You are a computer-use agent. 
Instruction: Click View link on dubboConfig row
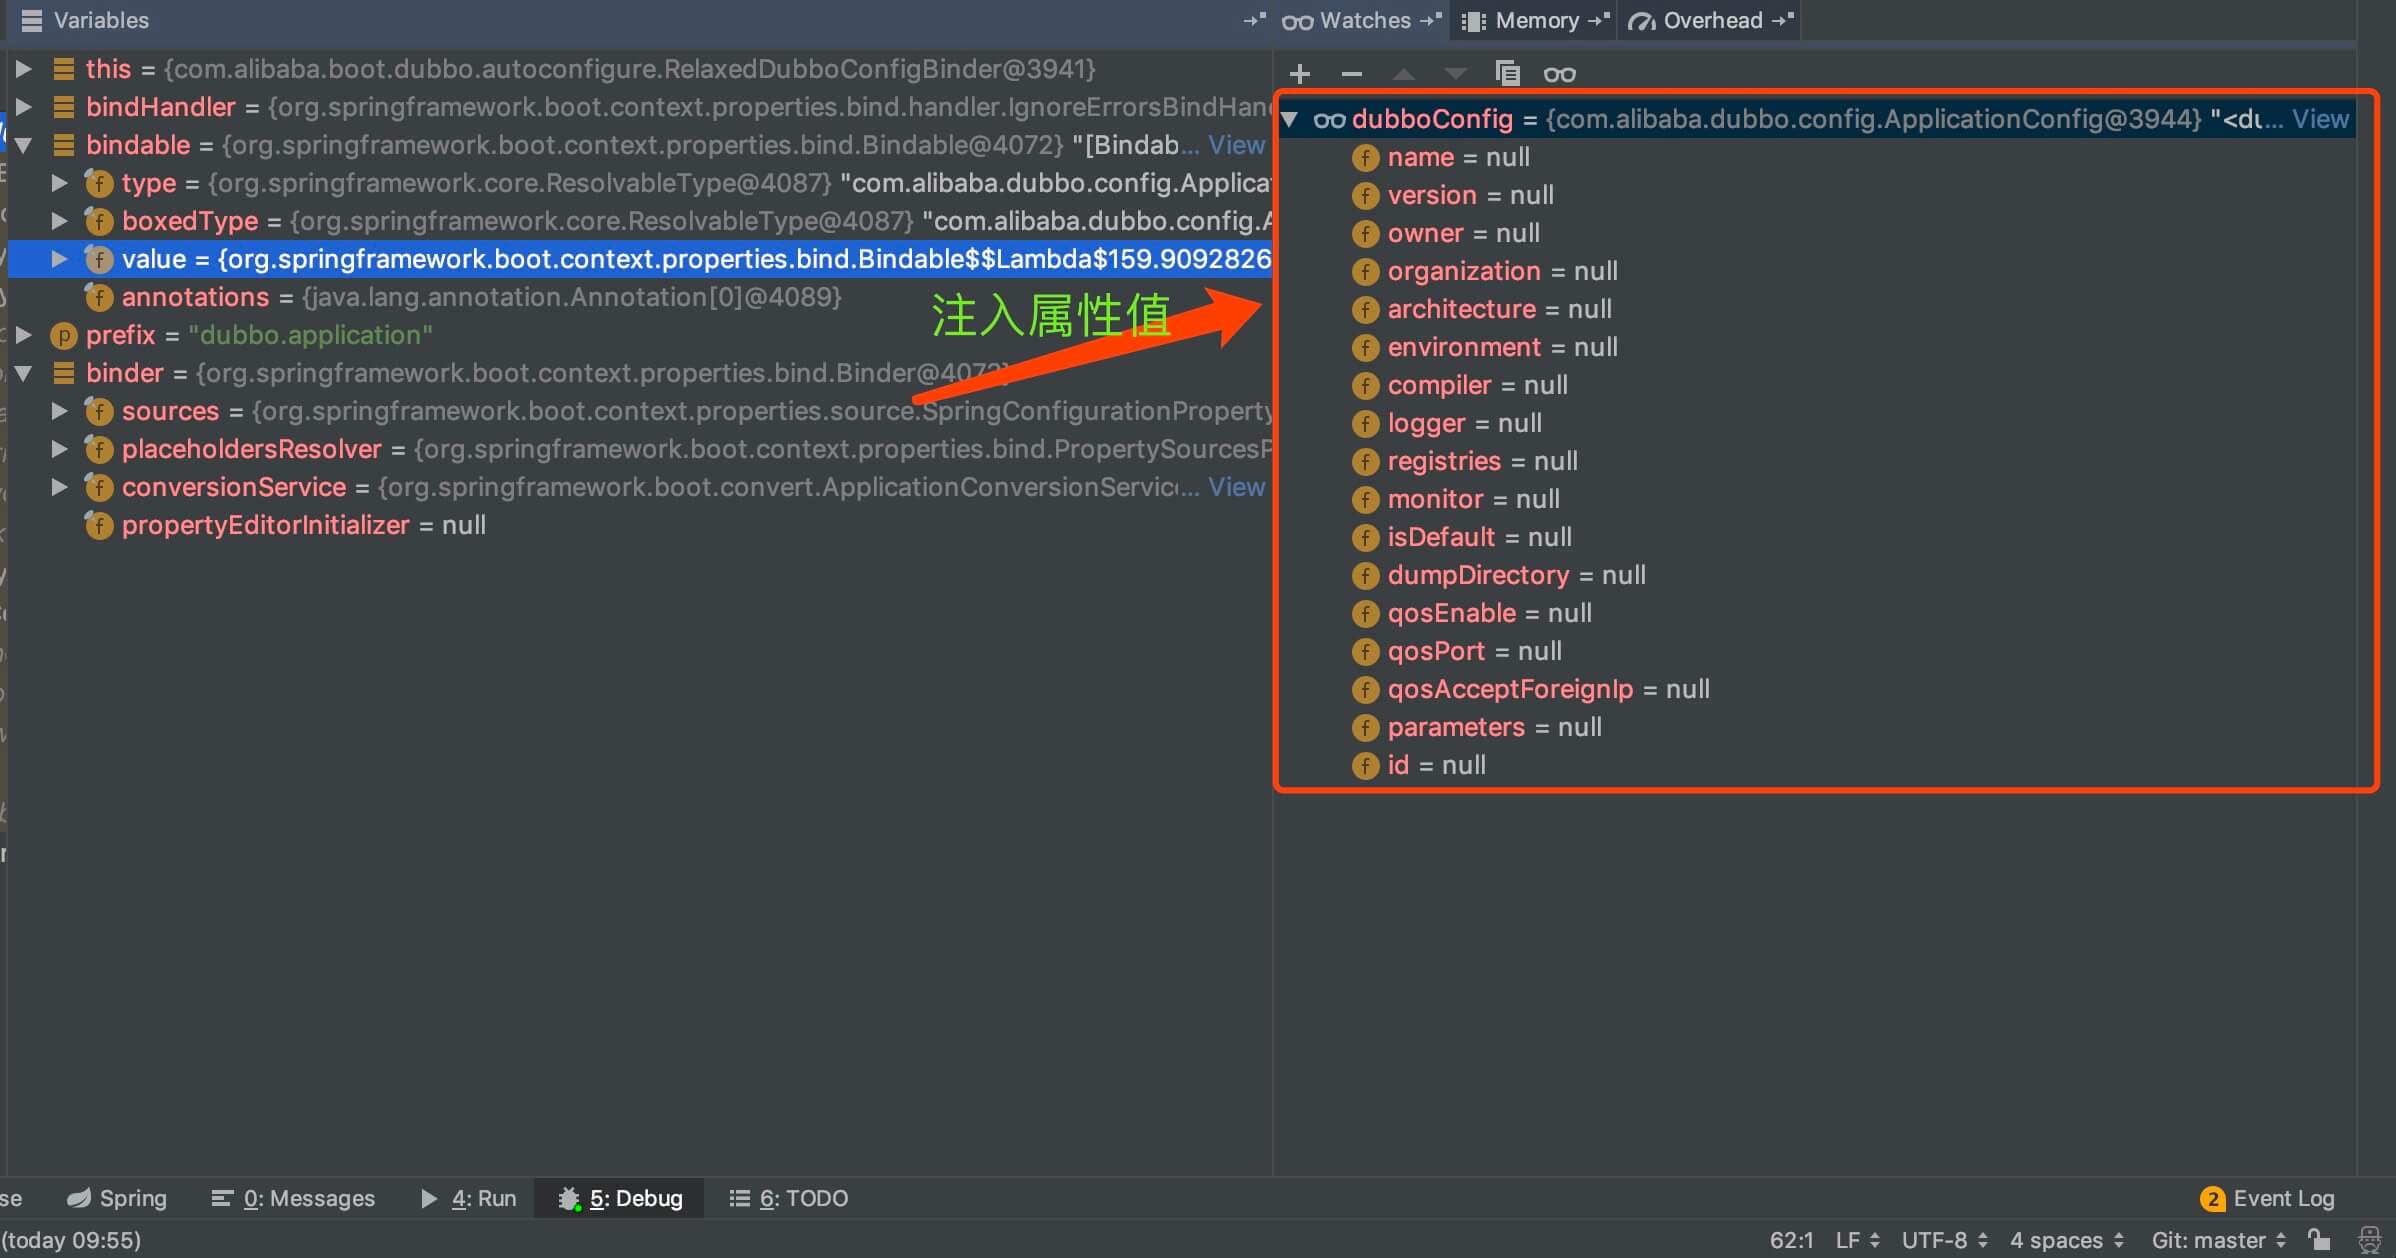(2319, 120)
